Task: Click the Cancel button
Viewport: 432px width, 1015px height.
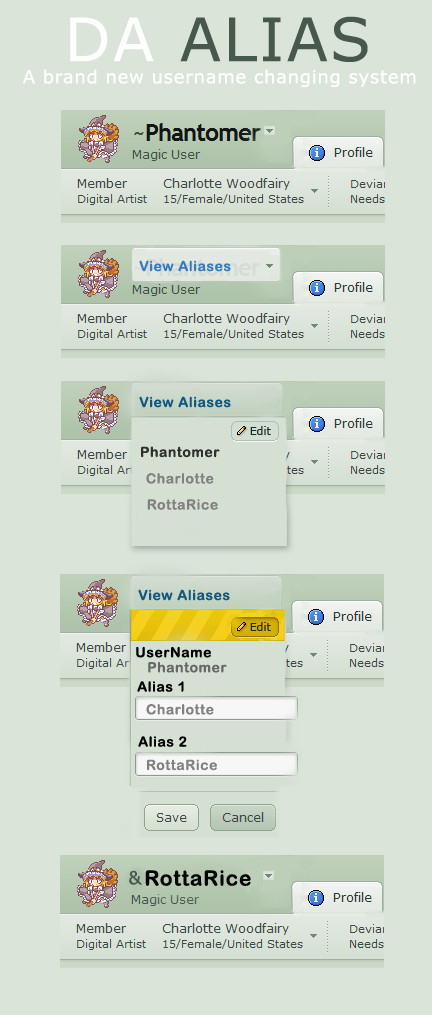Action: (243, 818)
